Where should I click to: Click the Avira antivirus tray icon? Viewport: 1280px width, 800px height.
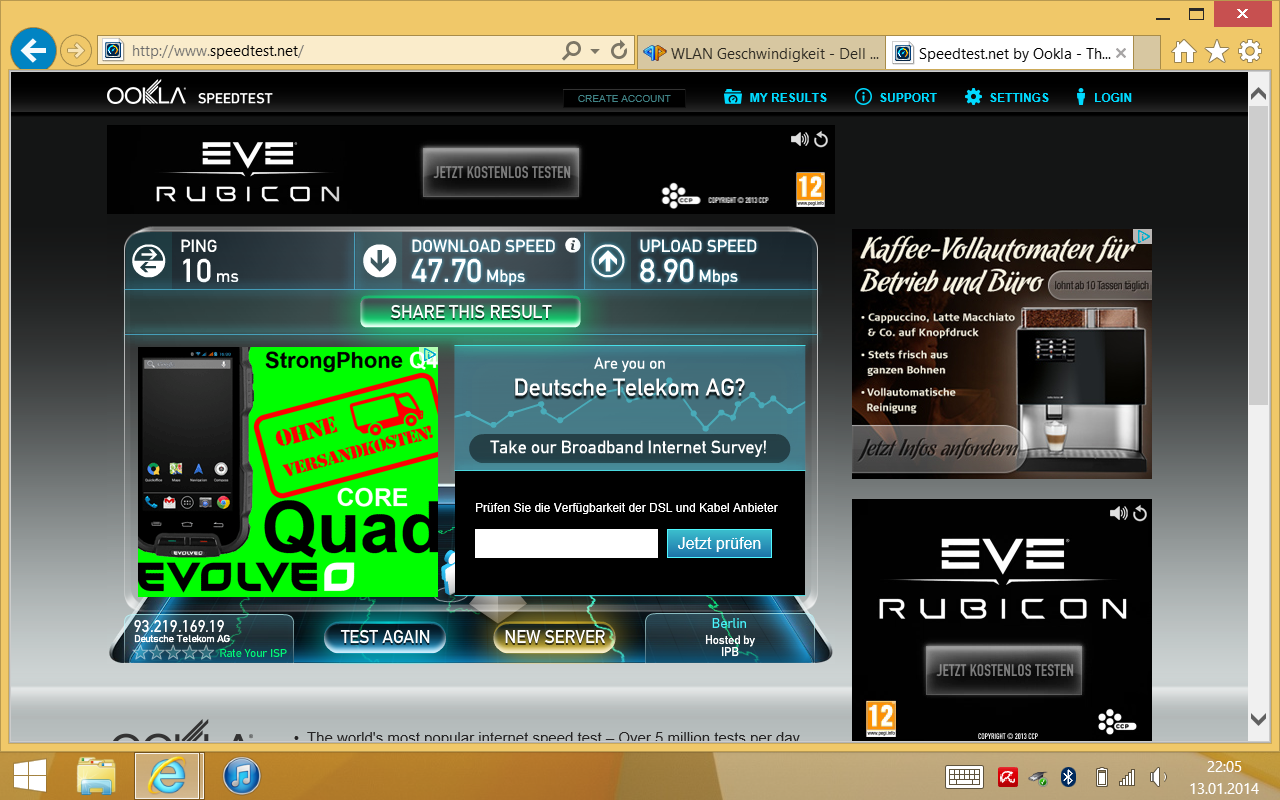pyautogui.click(x=1007, y=776)
